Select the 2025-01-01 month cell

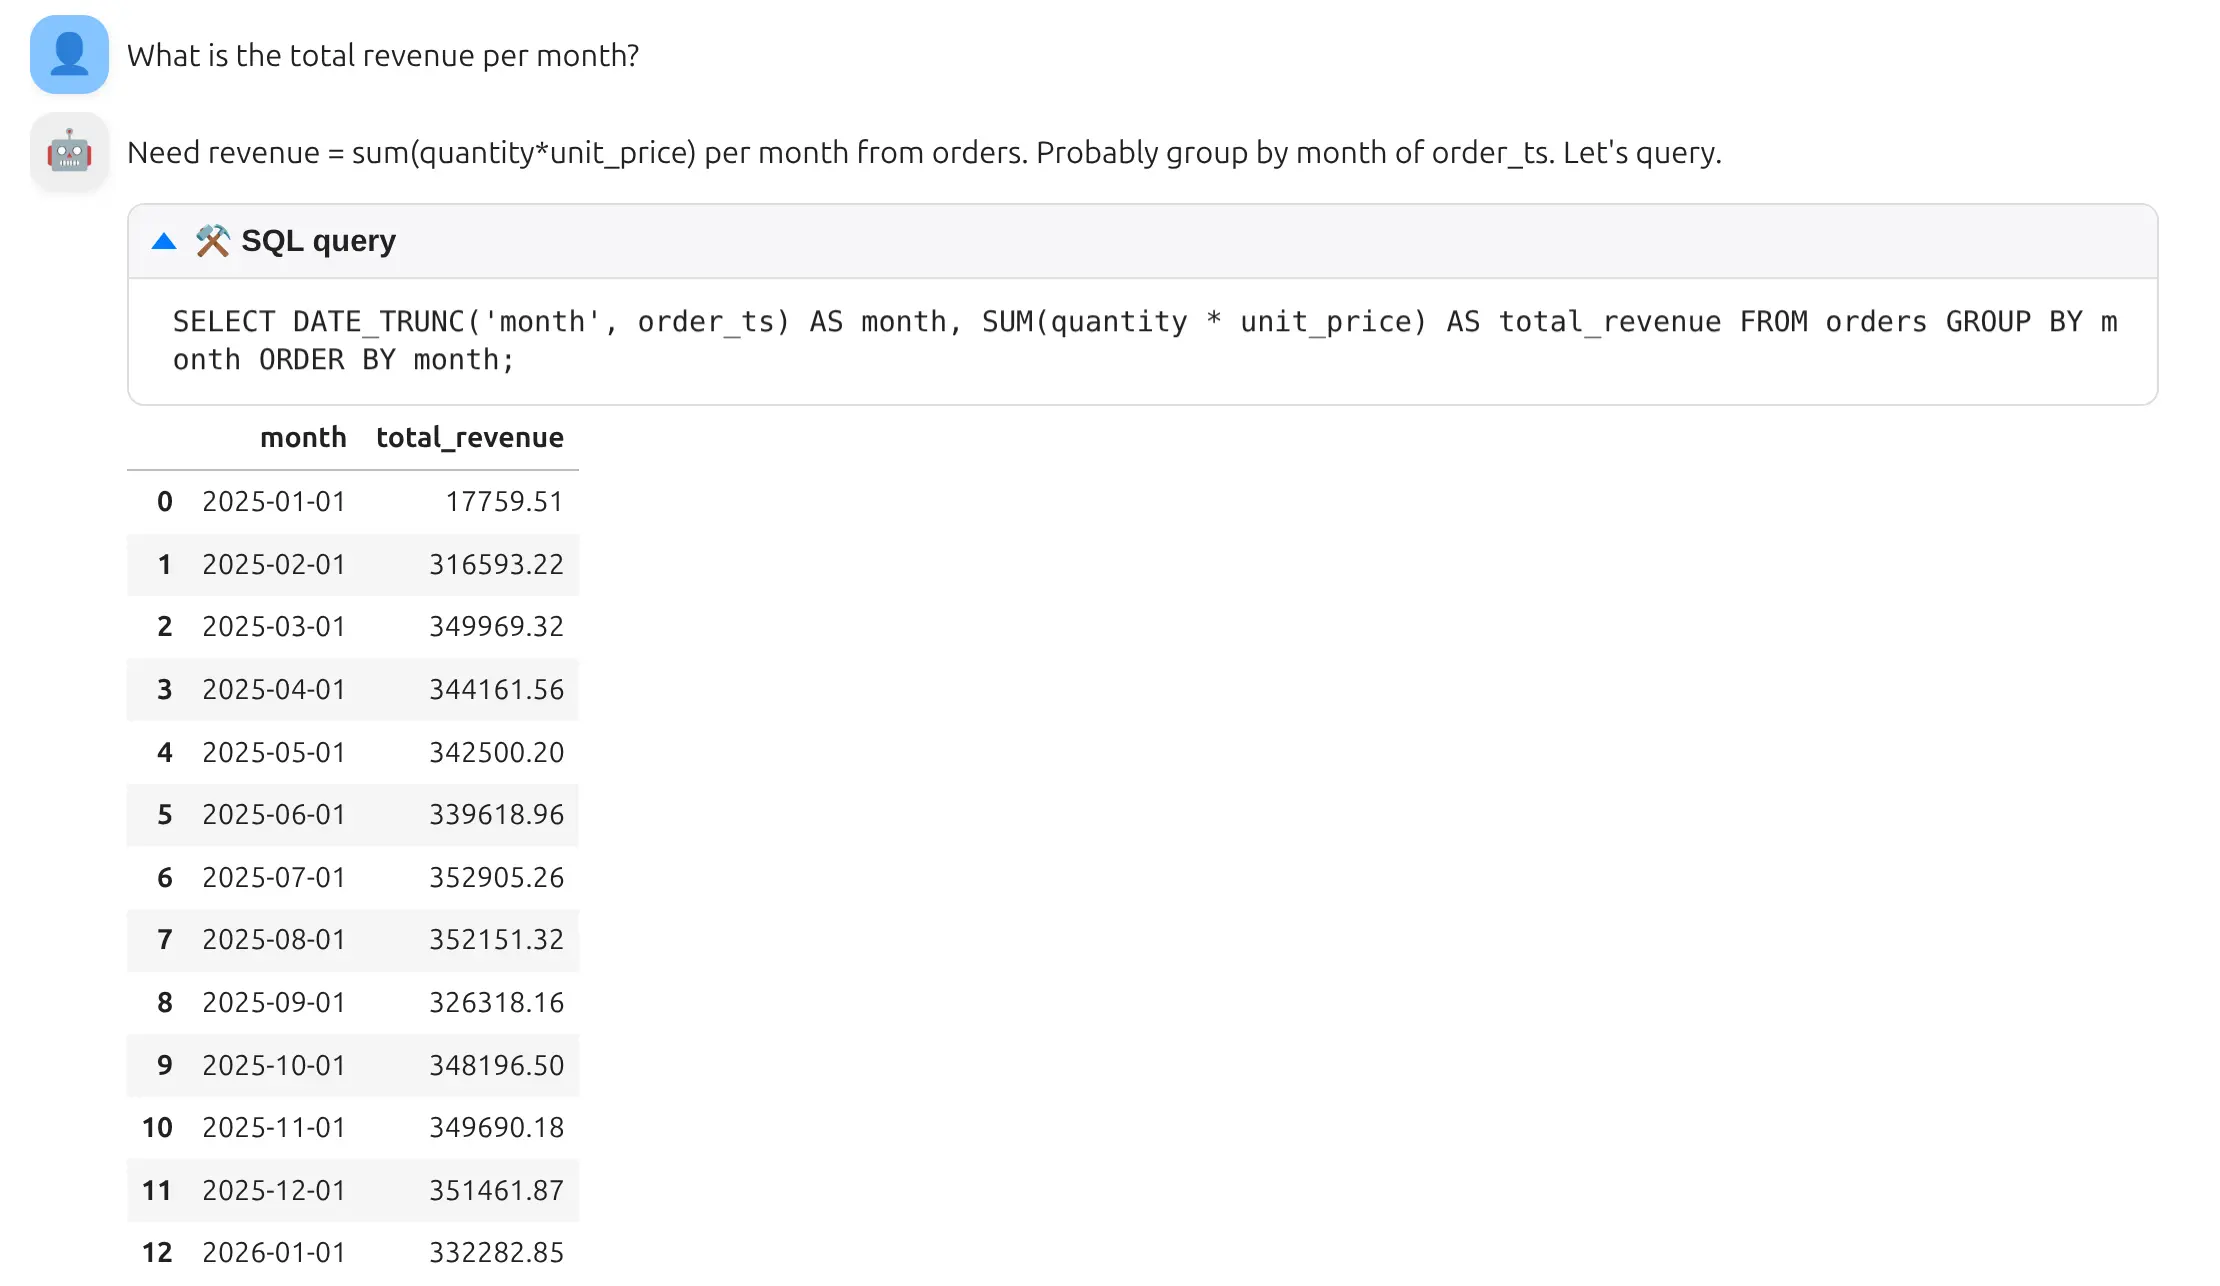point(274,502)
